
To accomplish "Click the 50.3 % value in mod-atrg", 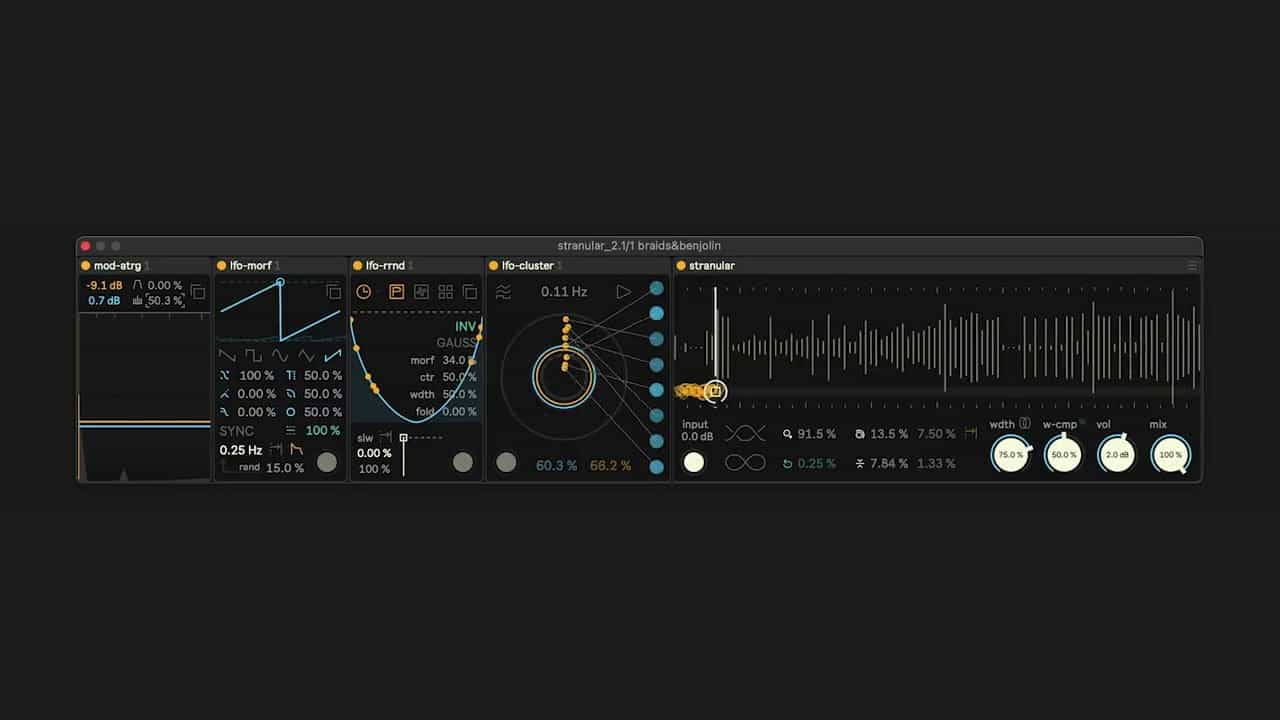I will 165,301.
